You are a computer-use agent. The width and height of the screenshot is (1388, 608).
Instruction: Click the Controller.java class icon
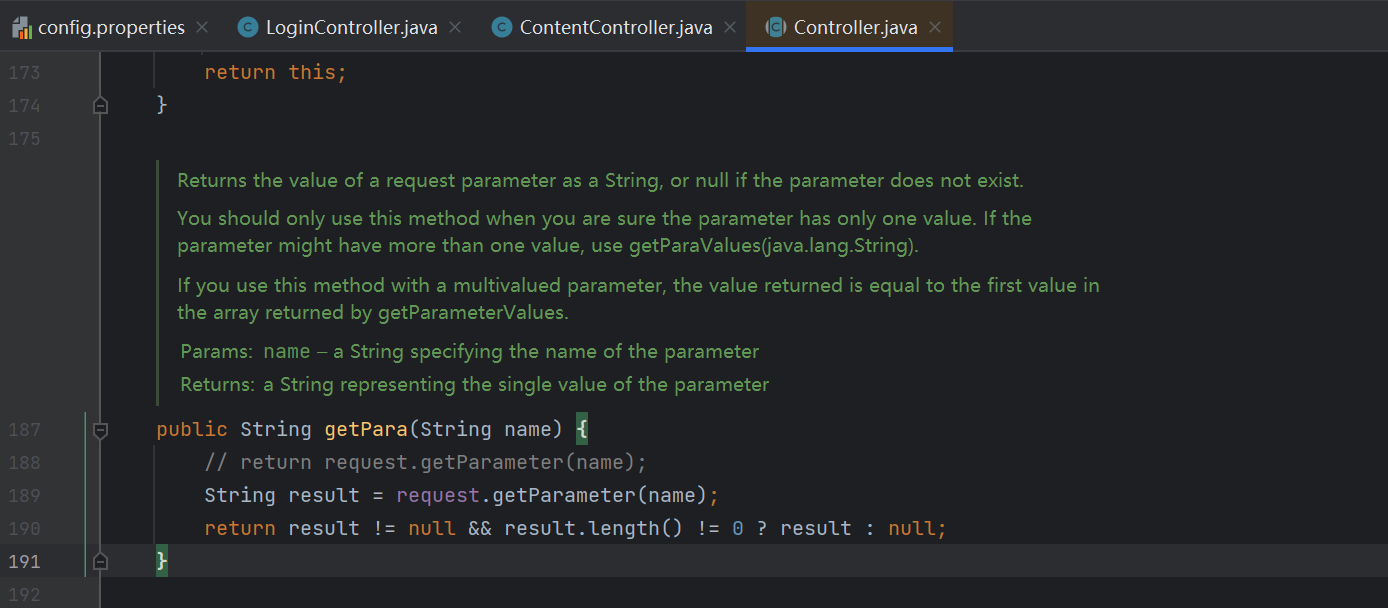click(x=775, y=27)
